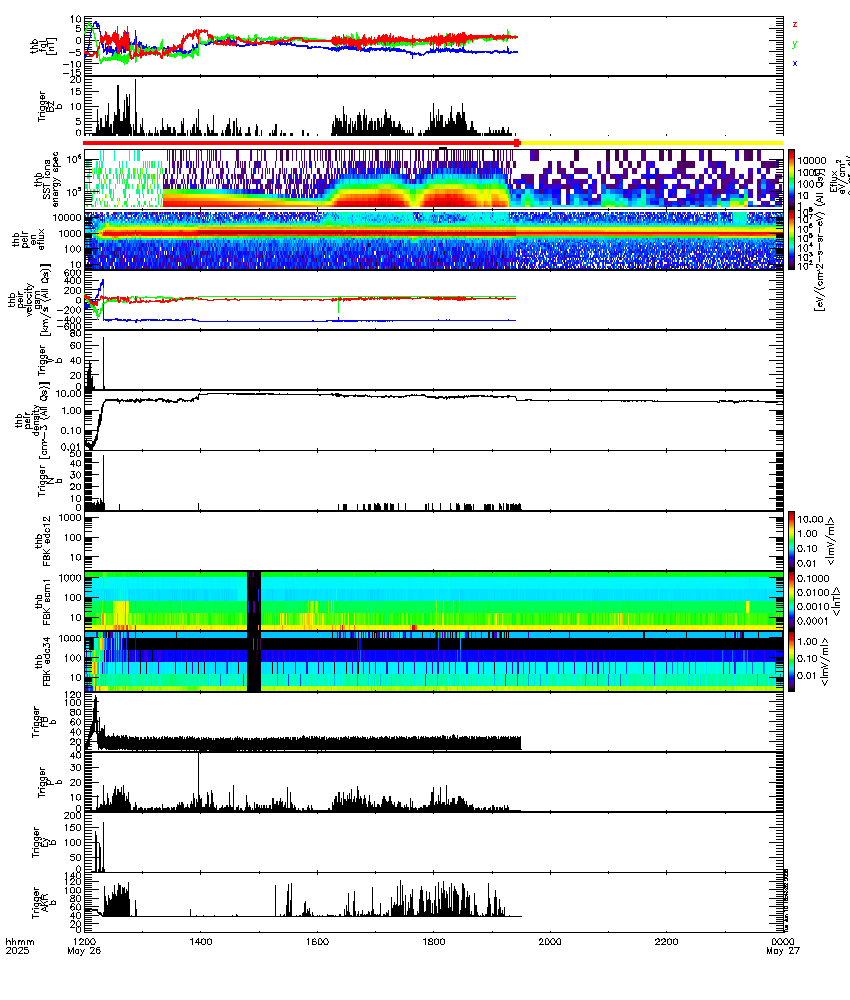
Task: Click the '1200' time axis tick label
Action: click(x=84, y=941)
